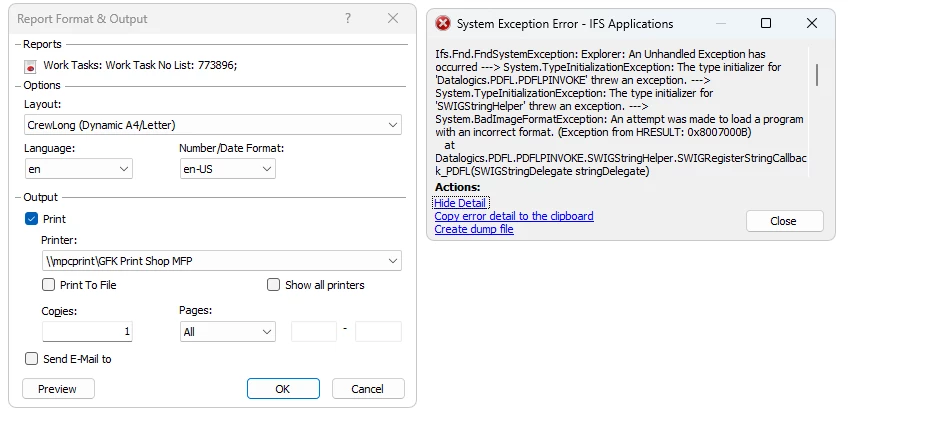Minimize the System Exception Error window
This screenshot has width=927, height=422.
720,23
